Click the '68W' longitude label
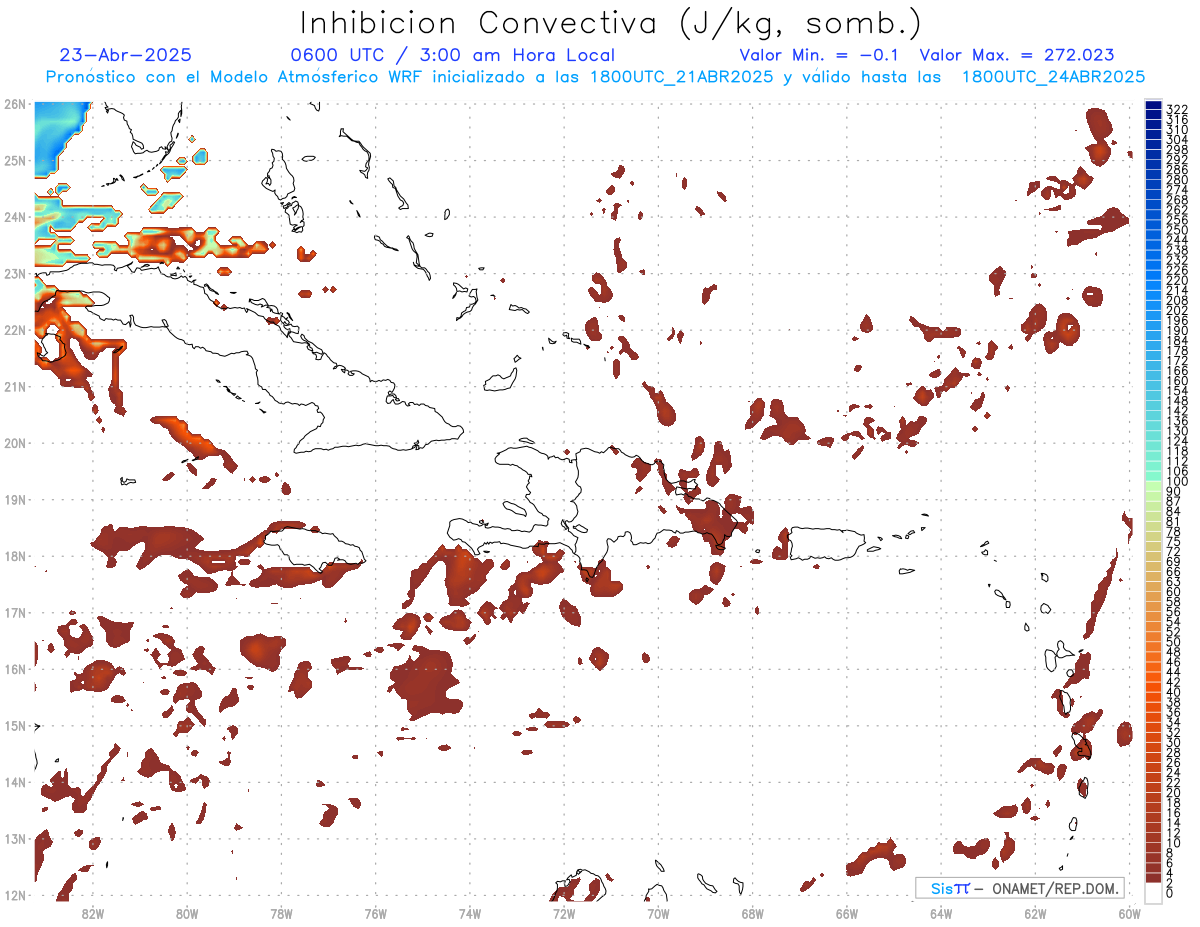Image resolution: width=1200 pixels, height=927 pixels. point(753,912)
